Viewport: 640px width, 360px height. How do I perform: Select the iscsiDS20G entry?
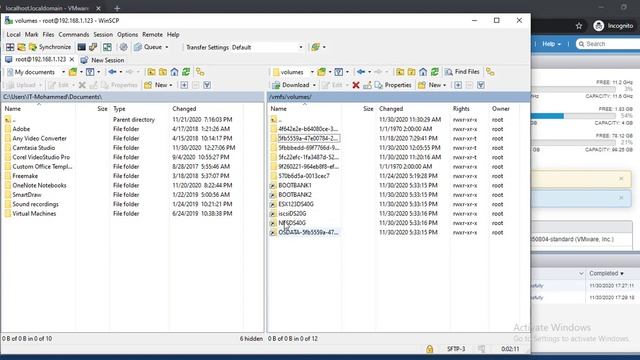(292, 213)
